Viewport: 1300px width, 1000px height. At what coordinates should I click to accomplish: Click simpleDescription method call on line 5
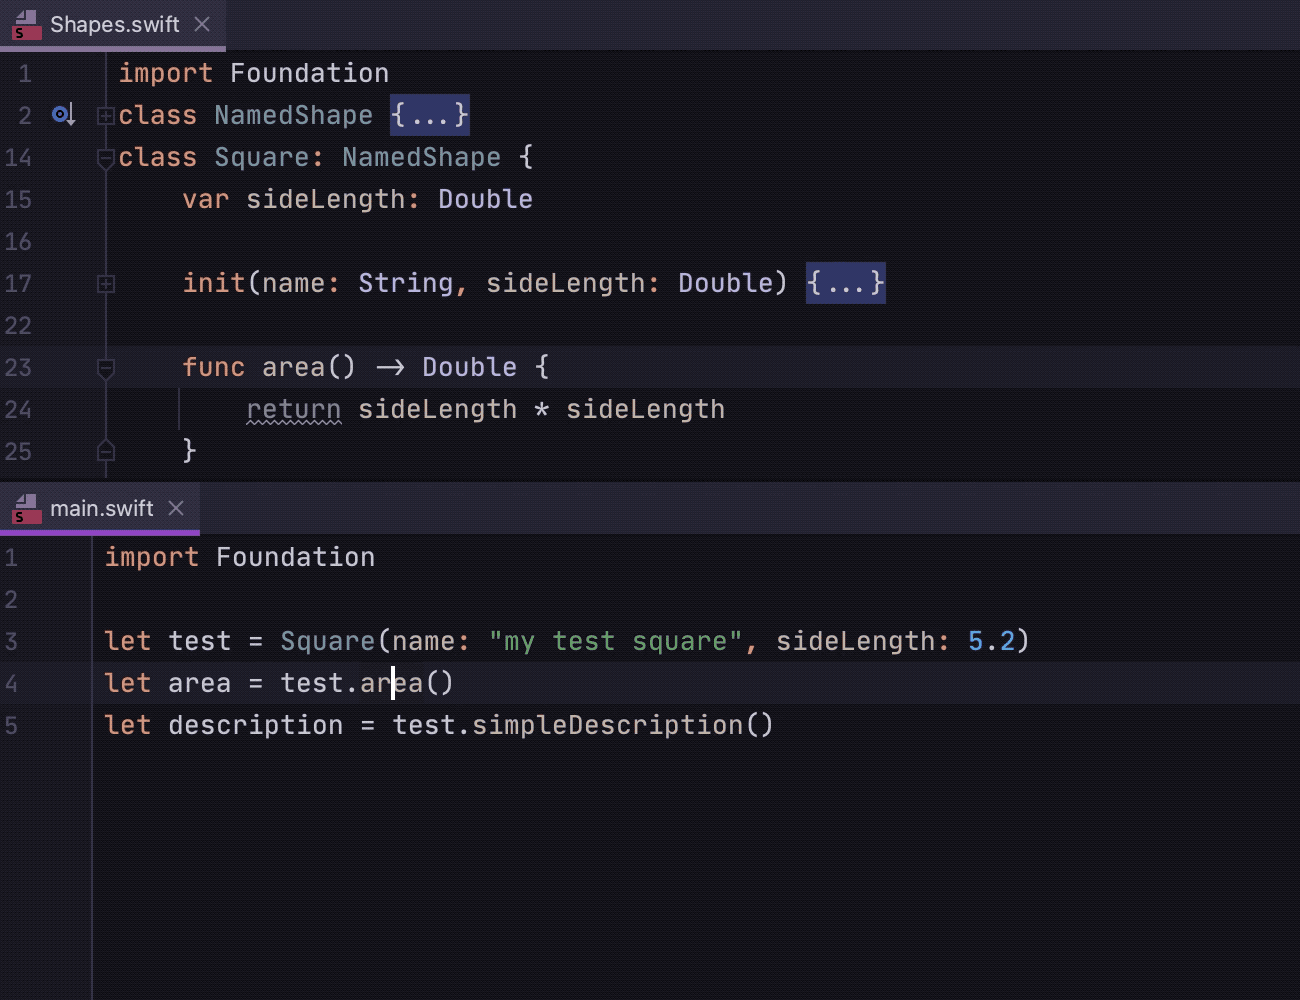[607, 725]
